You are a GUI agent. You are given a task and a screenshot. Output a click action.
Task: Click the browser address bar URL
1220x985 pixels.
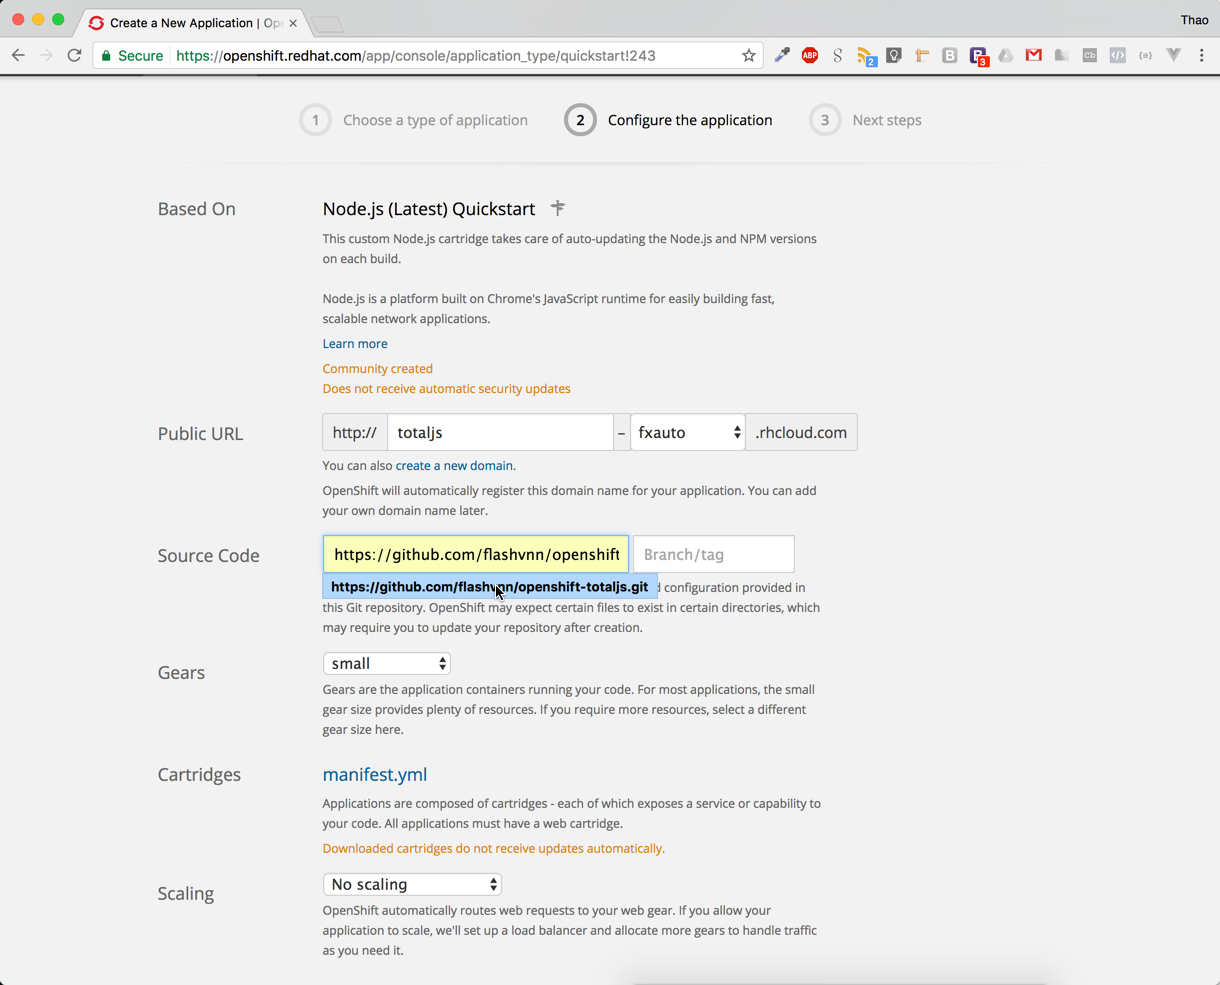click(x=416, y=56)
